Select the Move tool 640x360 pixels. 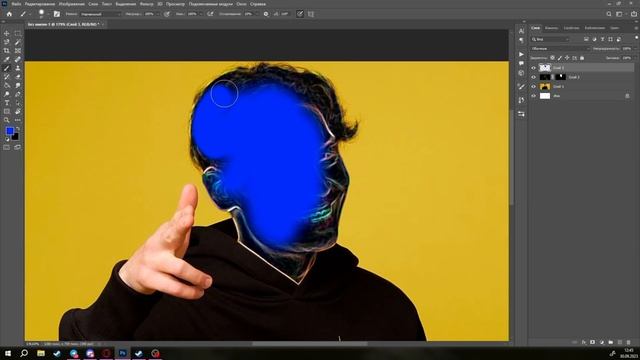(x=7, y=33)
